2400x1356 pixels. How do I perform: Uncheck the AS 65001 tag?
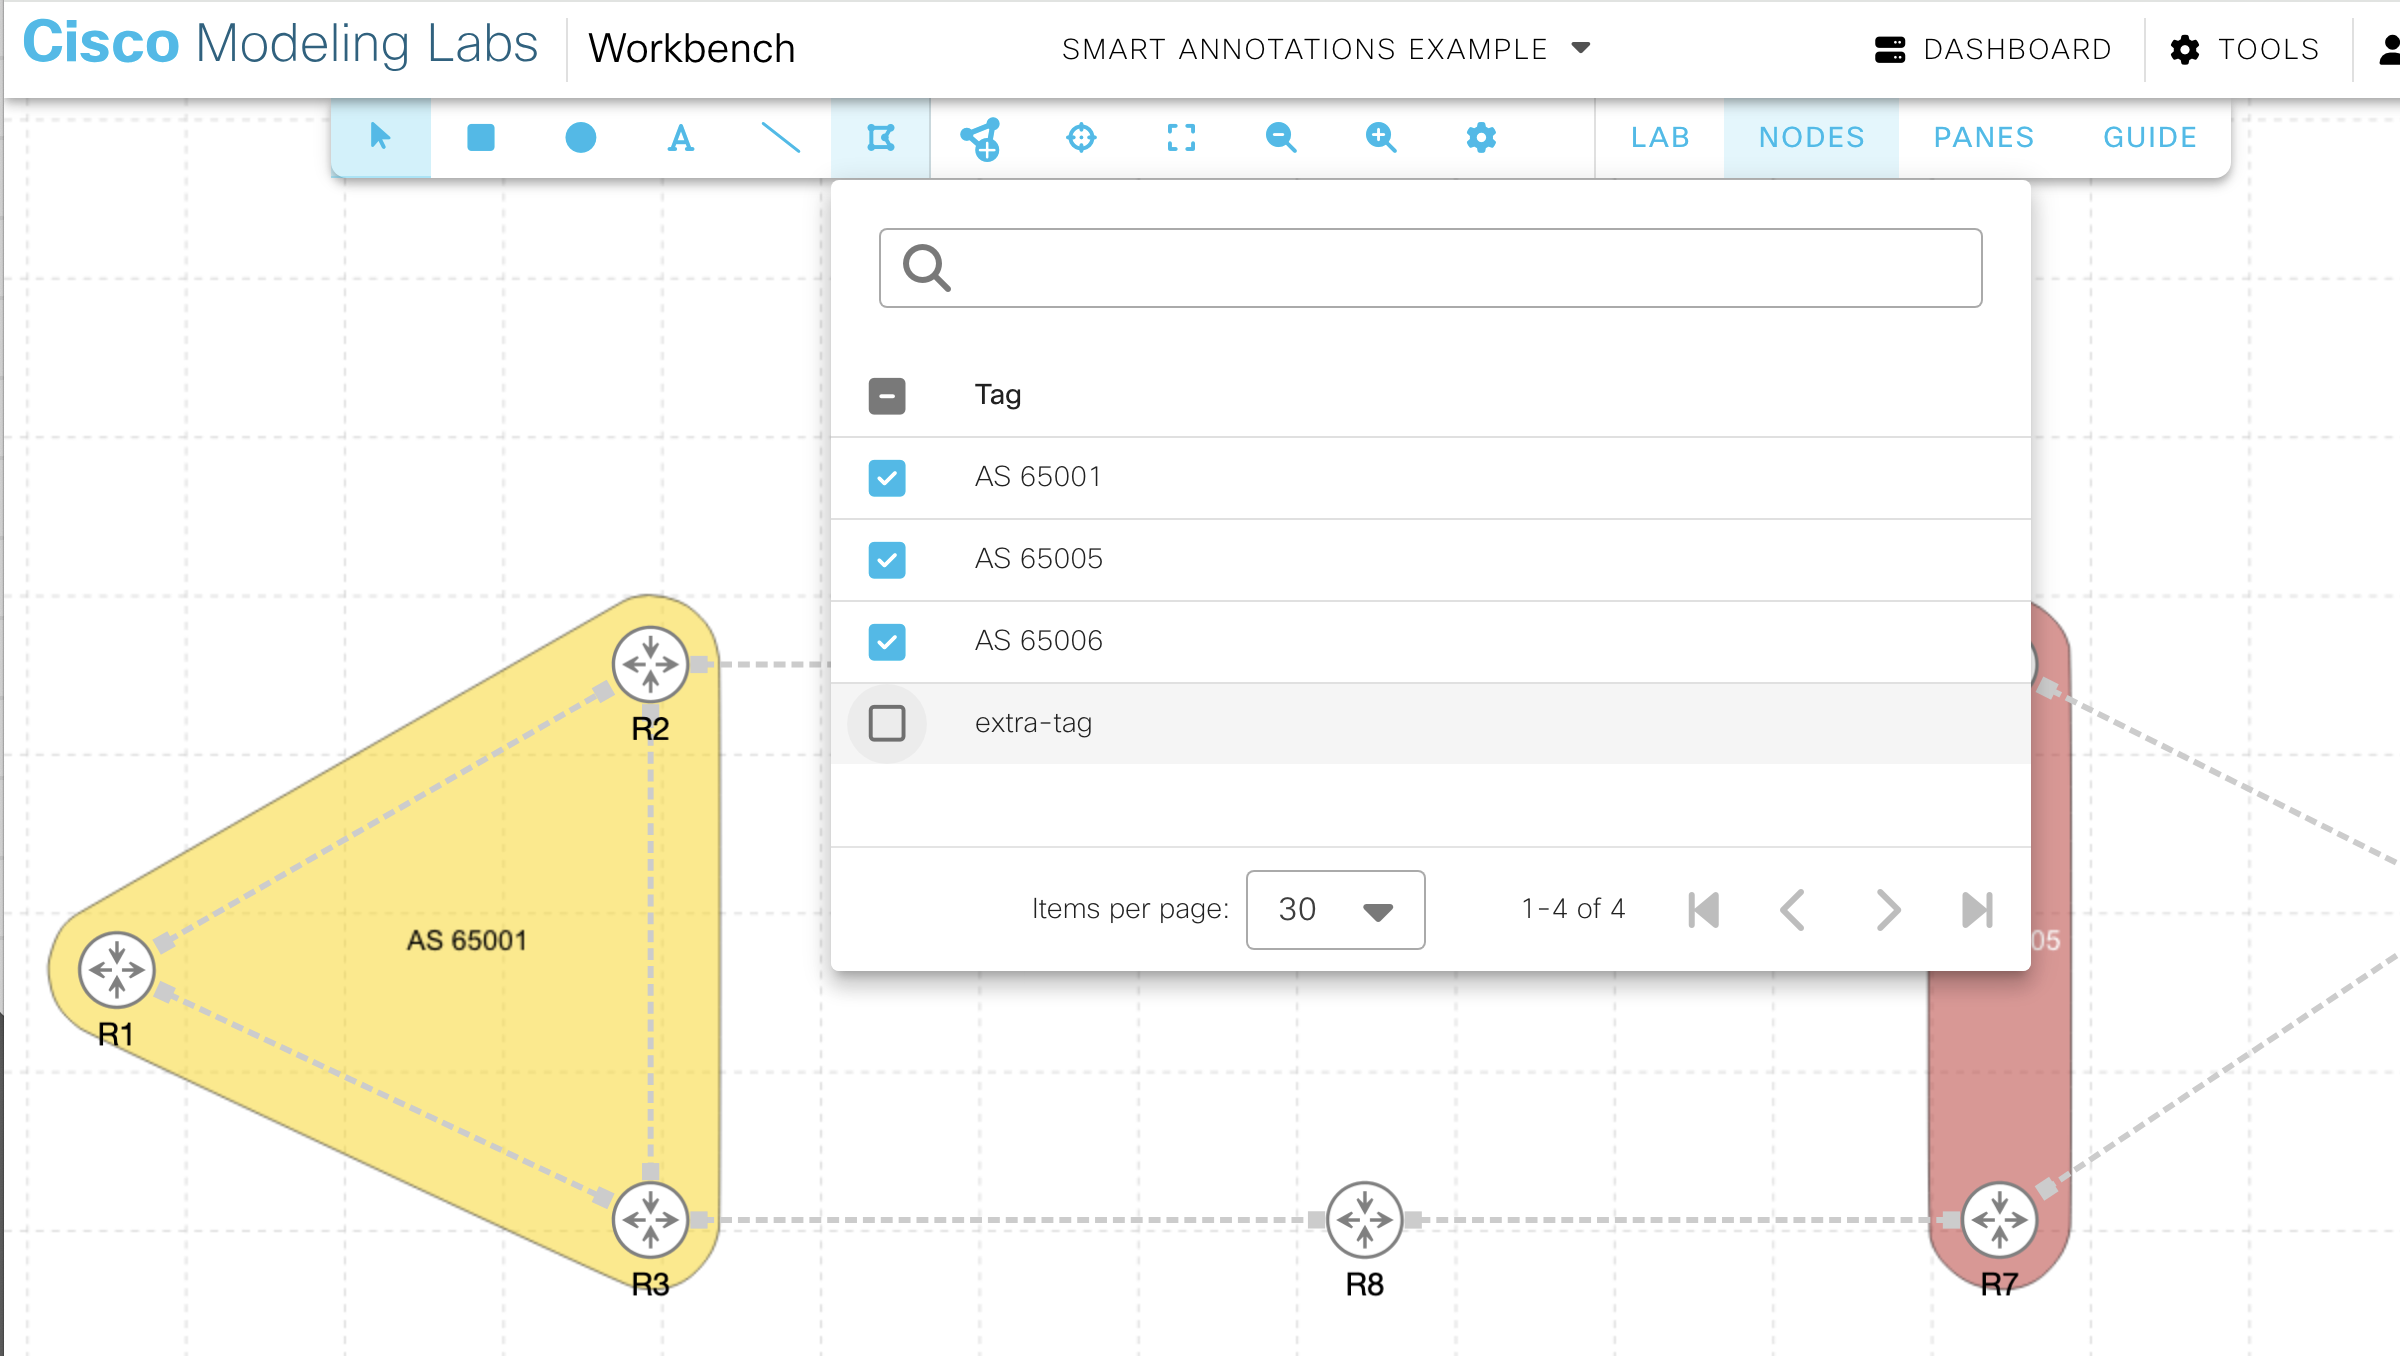(887, 478)
